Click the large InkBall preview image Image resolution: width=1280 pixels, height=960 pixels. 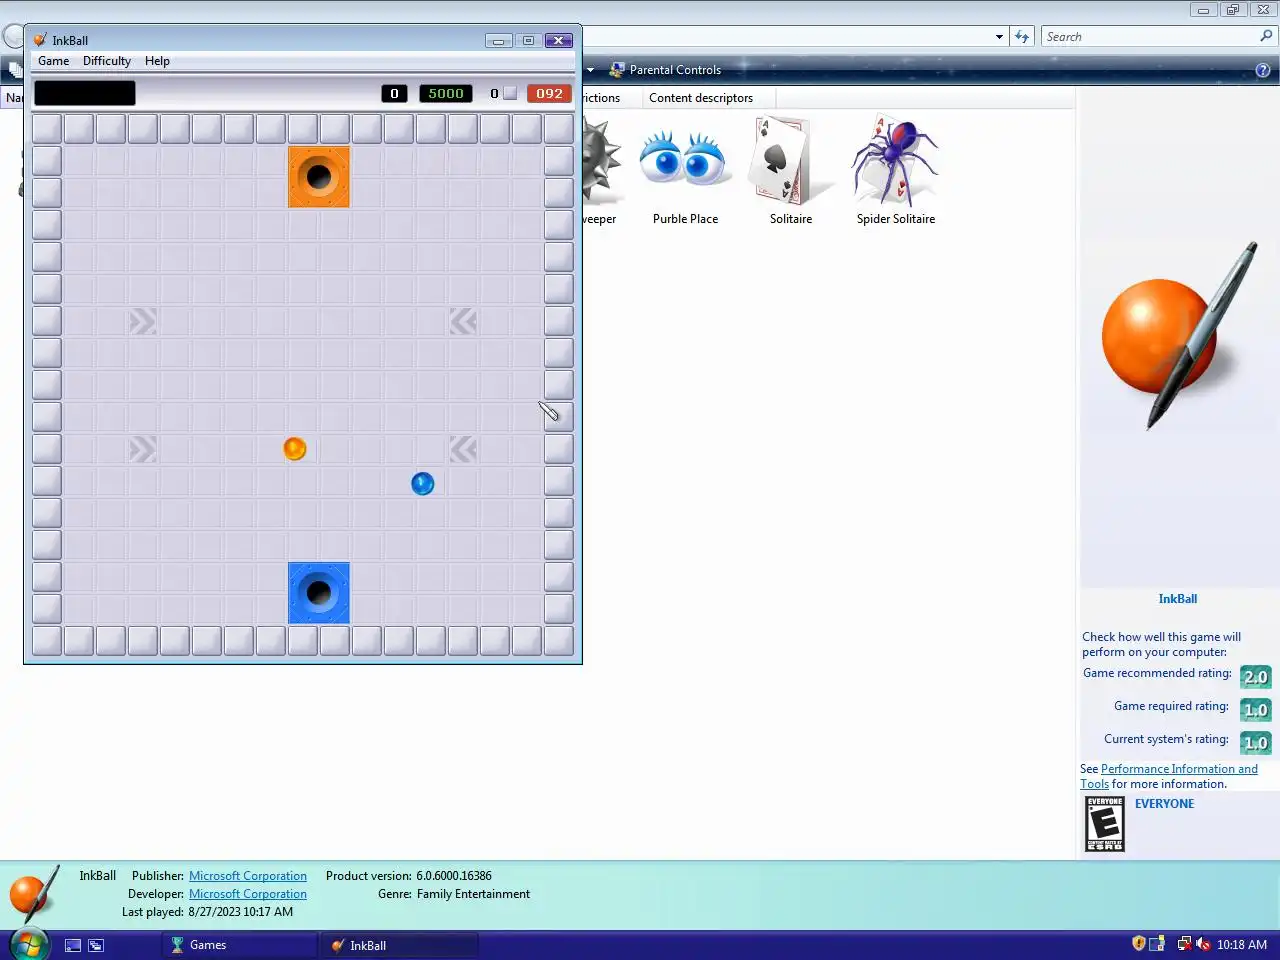[1178, 336]
